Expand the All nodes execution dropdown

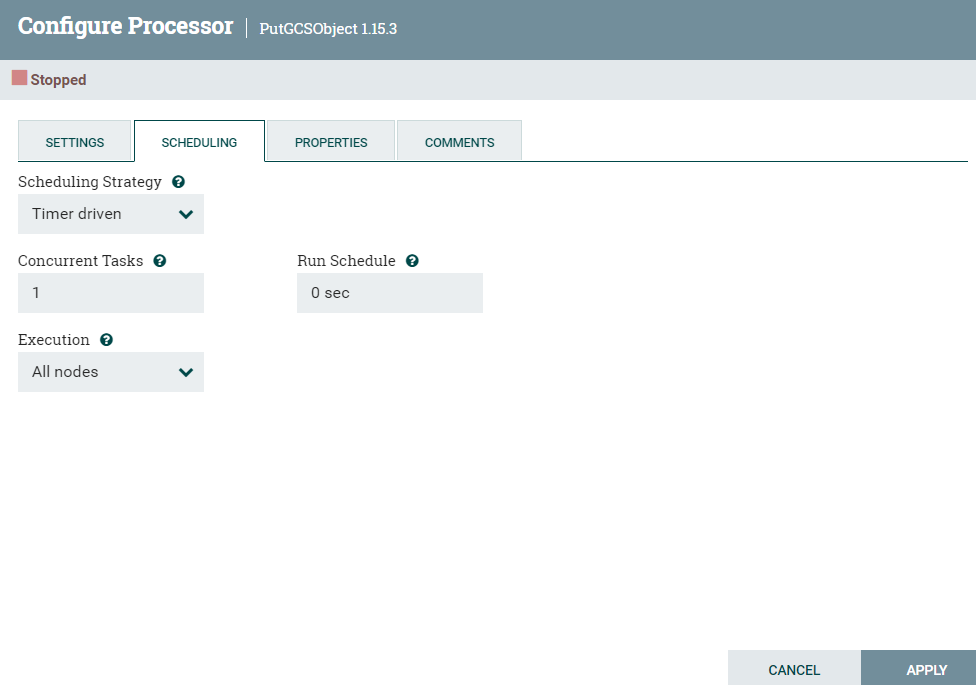click(x=111, y=372)
